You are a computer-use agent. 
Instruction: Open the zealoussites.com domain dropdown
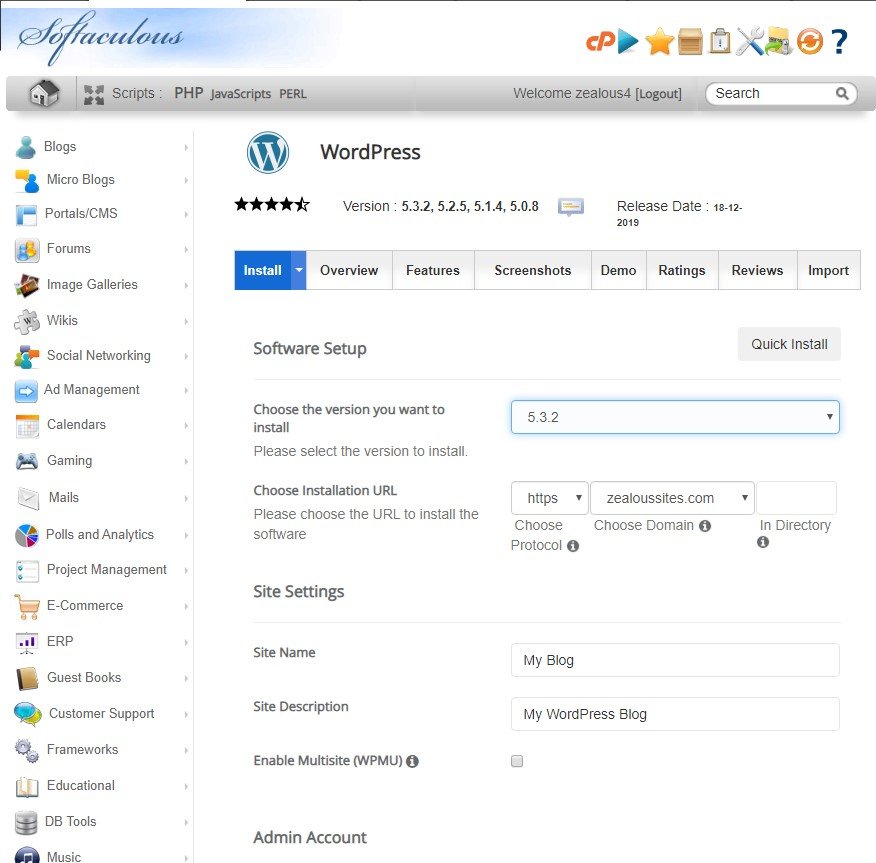pyautogui.click(x=672, y=498)
